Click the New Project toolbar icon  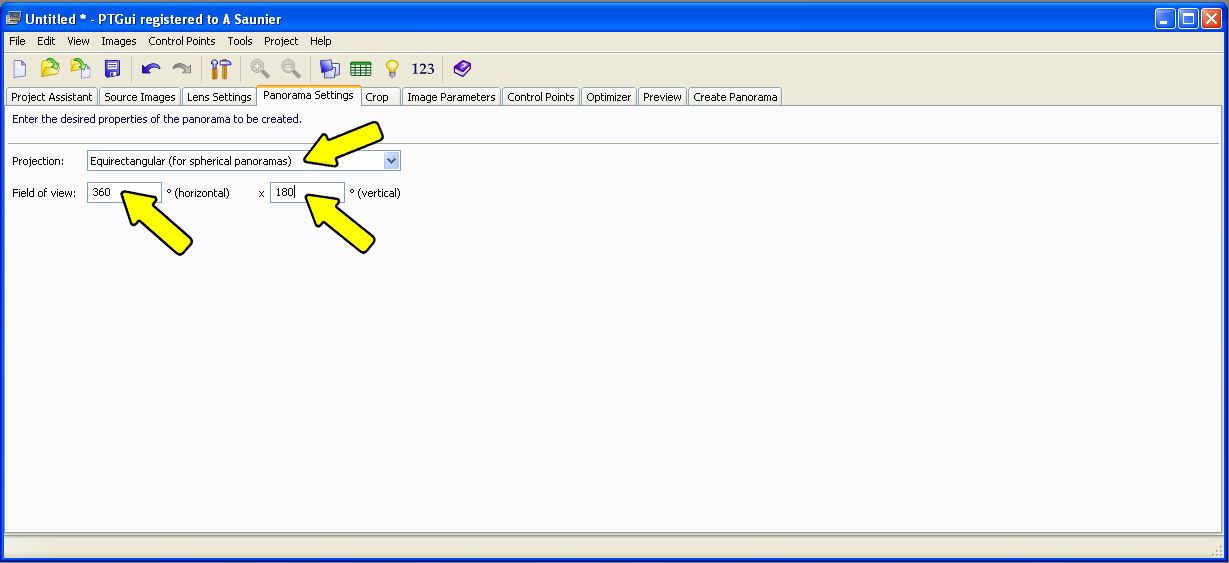click(20, 69)
